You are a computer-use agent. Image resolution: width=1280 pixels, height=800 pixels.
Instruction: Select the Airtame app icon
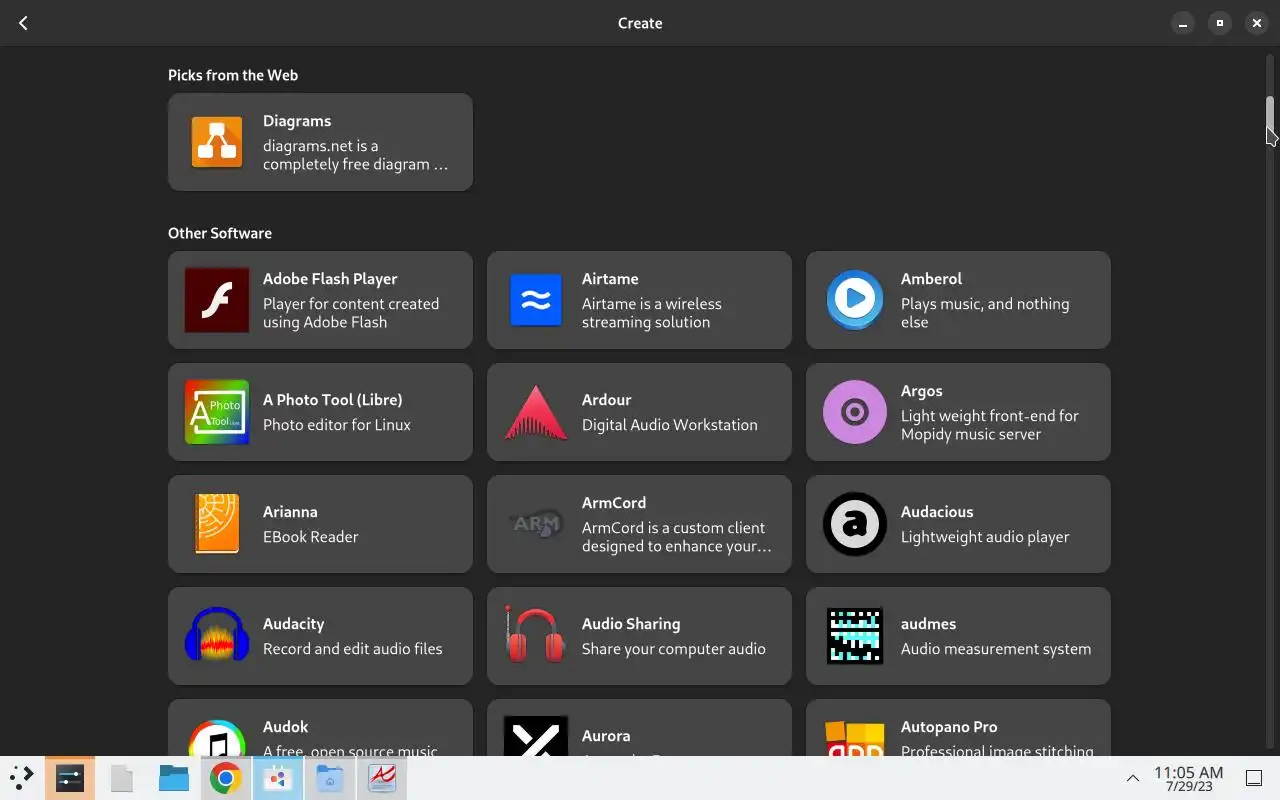point(536,300)
